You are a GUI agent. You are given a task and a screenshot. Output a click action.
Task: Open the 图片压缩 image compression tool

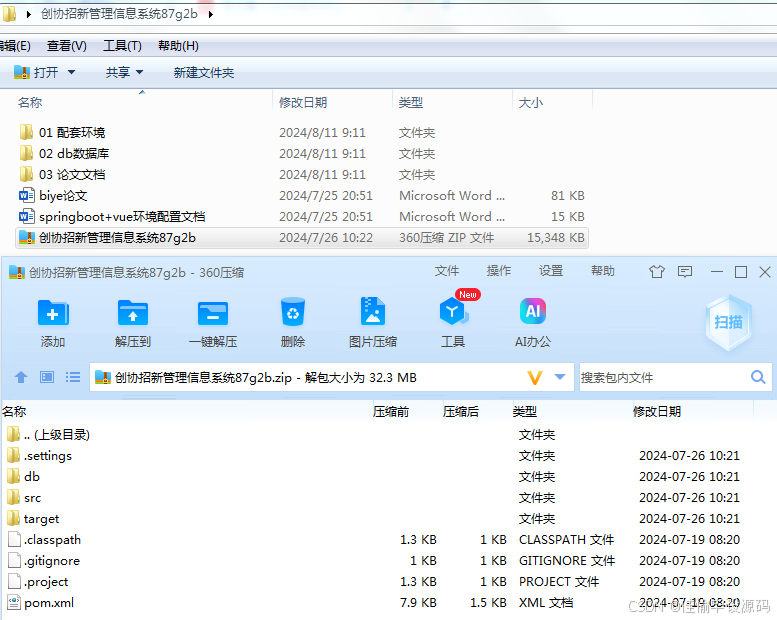tap(373, 311)
